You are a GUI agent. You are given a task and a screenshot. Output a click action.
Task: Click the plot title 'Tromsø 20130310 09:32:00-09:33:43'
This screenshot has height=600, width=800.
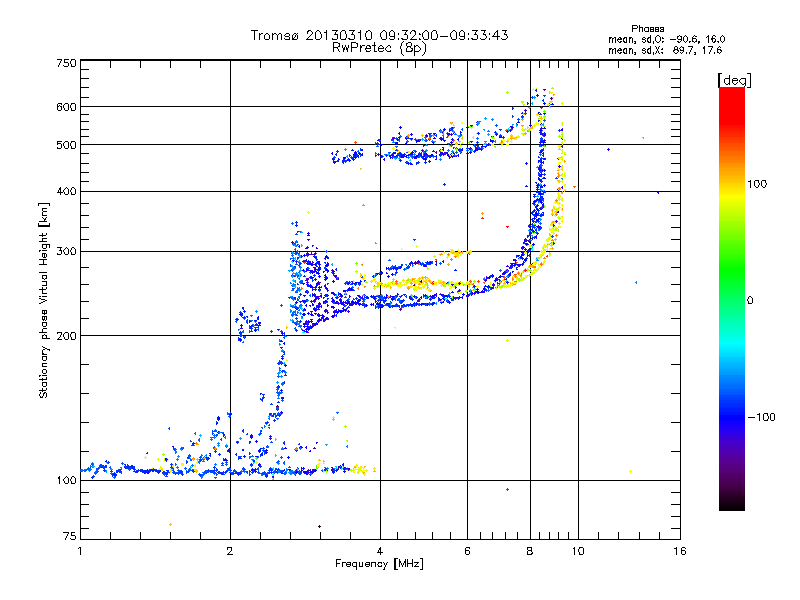tap(379, 35)
